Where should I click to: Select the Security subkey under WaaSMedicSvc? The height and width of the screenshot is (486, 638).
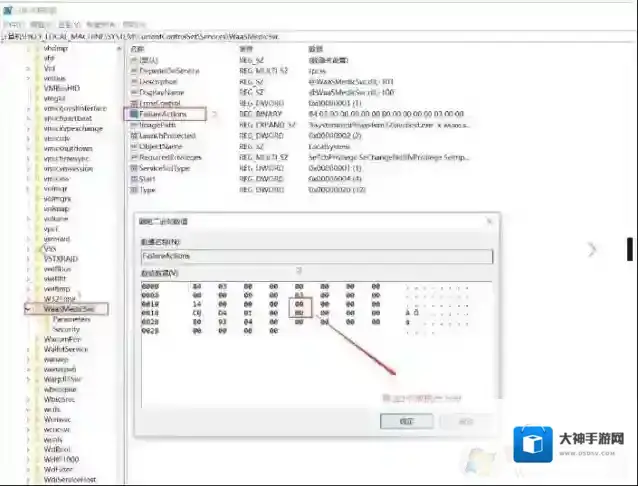point(65,329)
